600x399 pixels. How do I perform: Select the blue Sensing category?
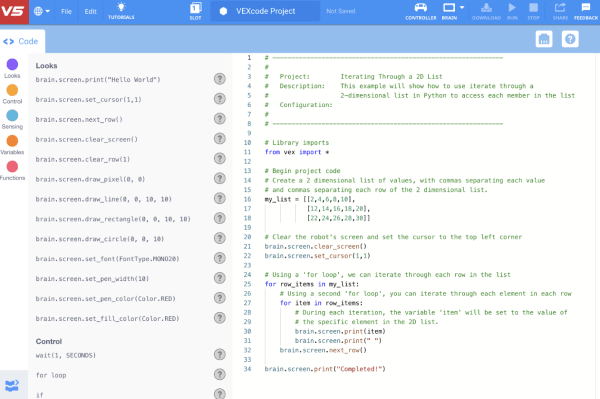click(x=12, y=119)
